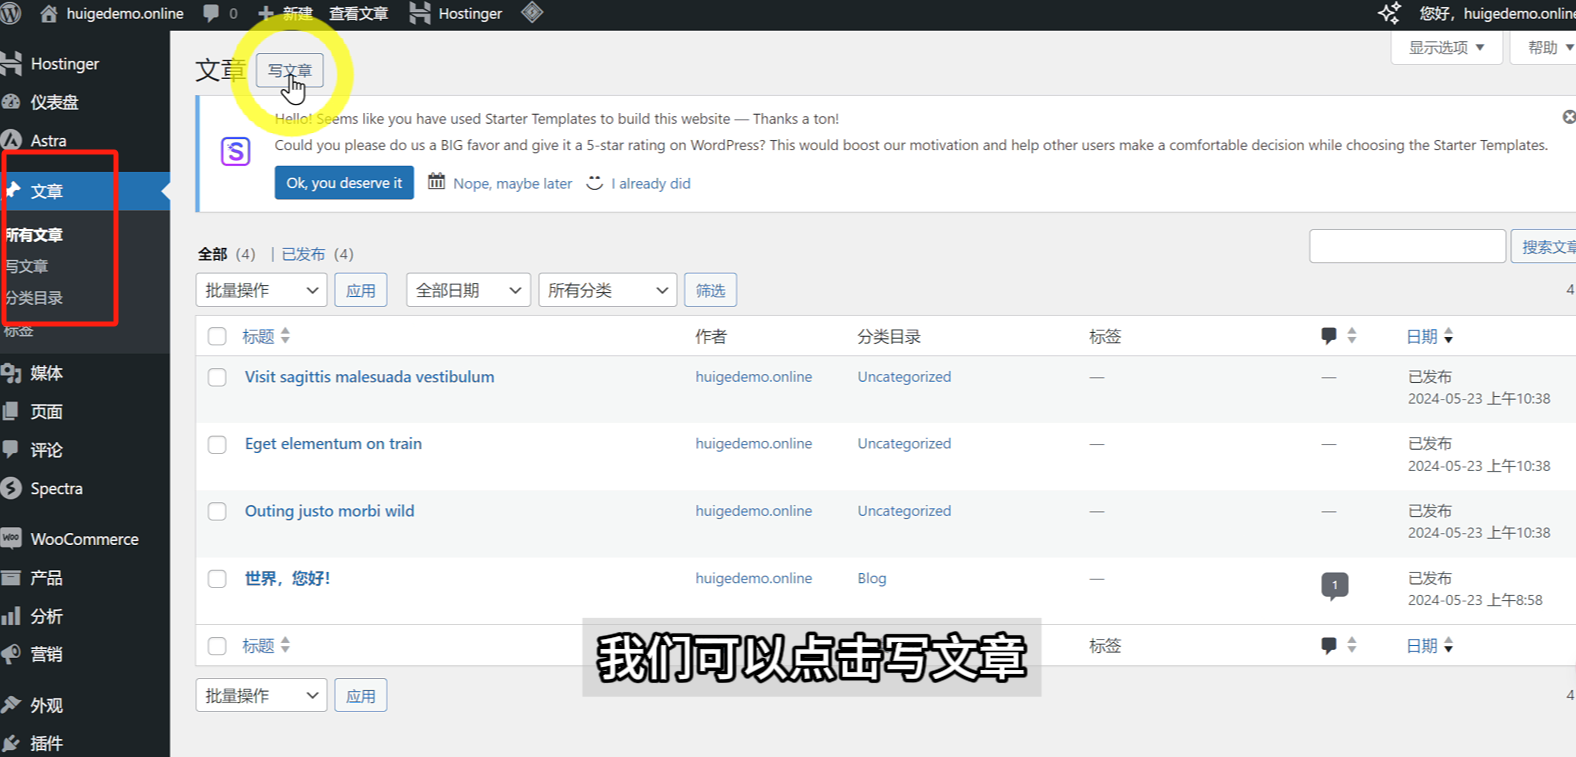Open the 所有分类 category filter dropdown

pos(608,290)
